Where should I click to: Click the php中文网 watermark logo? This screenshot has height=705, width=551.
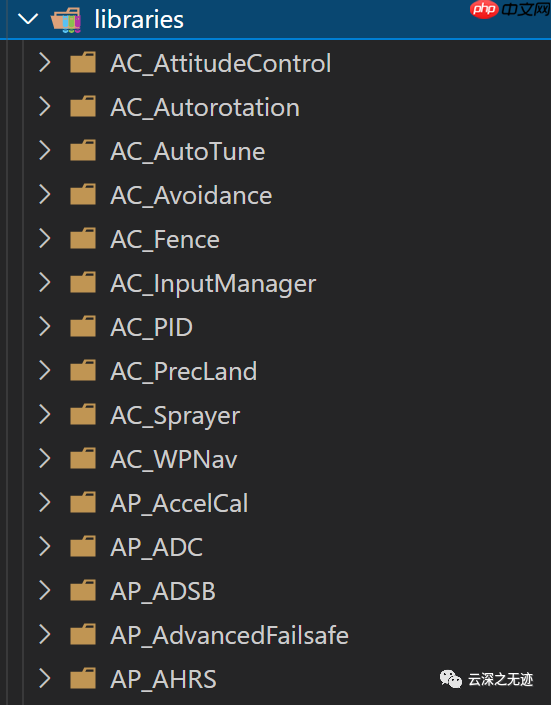510,9
